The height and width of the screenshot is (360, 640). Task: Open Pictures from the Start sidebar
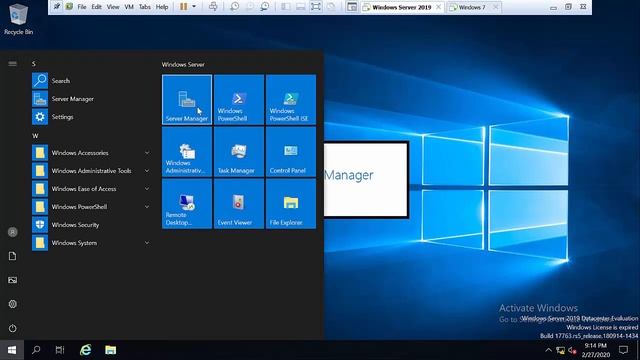pyautogui.click(x=13, y=280)
